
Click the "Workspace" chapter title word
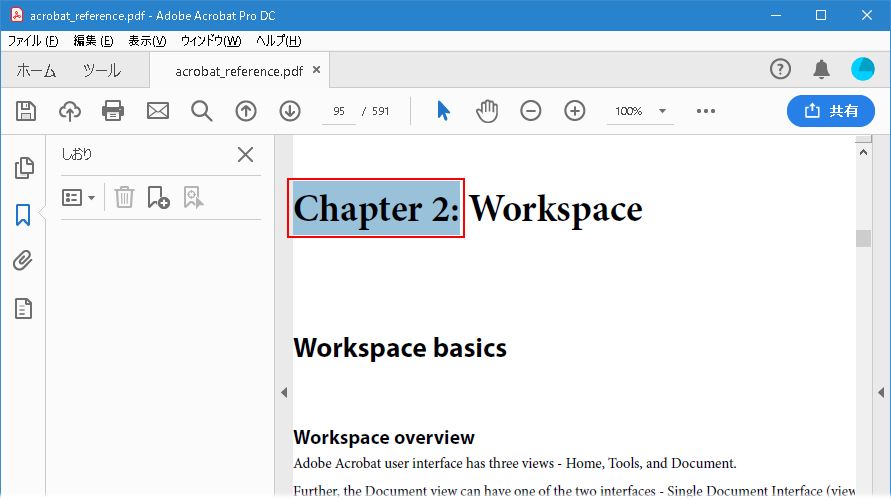(556, 210)
